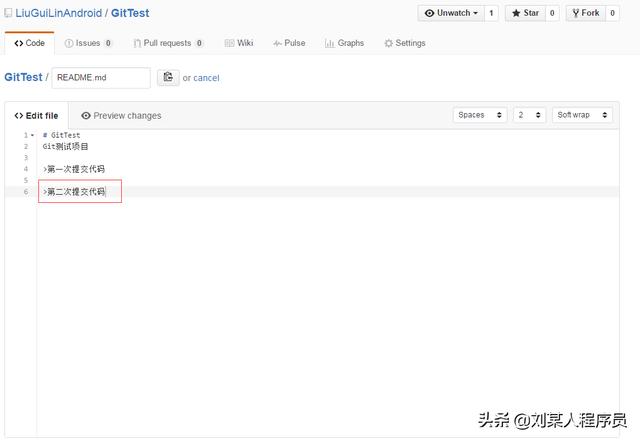Click the '# GitTest' heading line in editor
The image size is (640, 441).
tap(62, 135)
